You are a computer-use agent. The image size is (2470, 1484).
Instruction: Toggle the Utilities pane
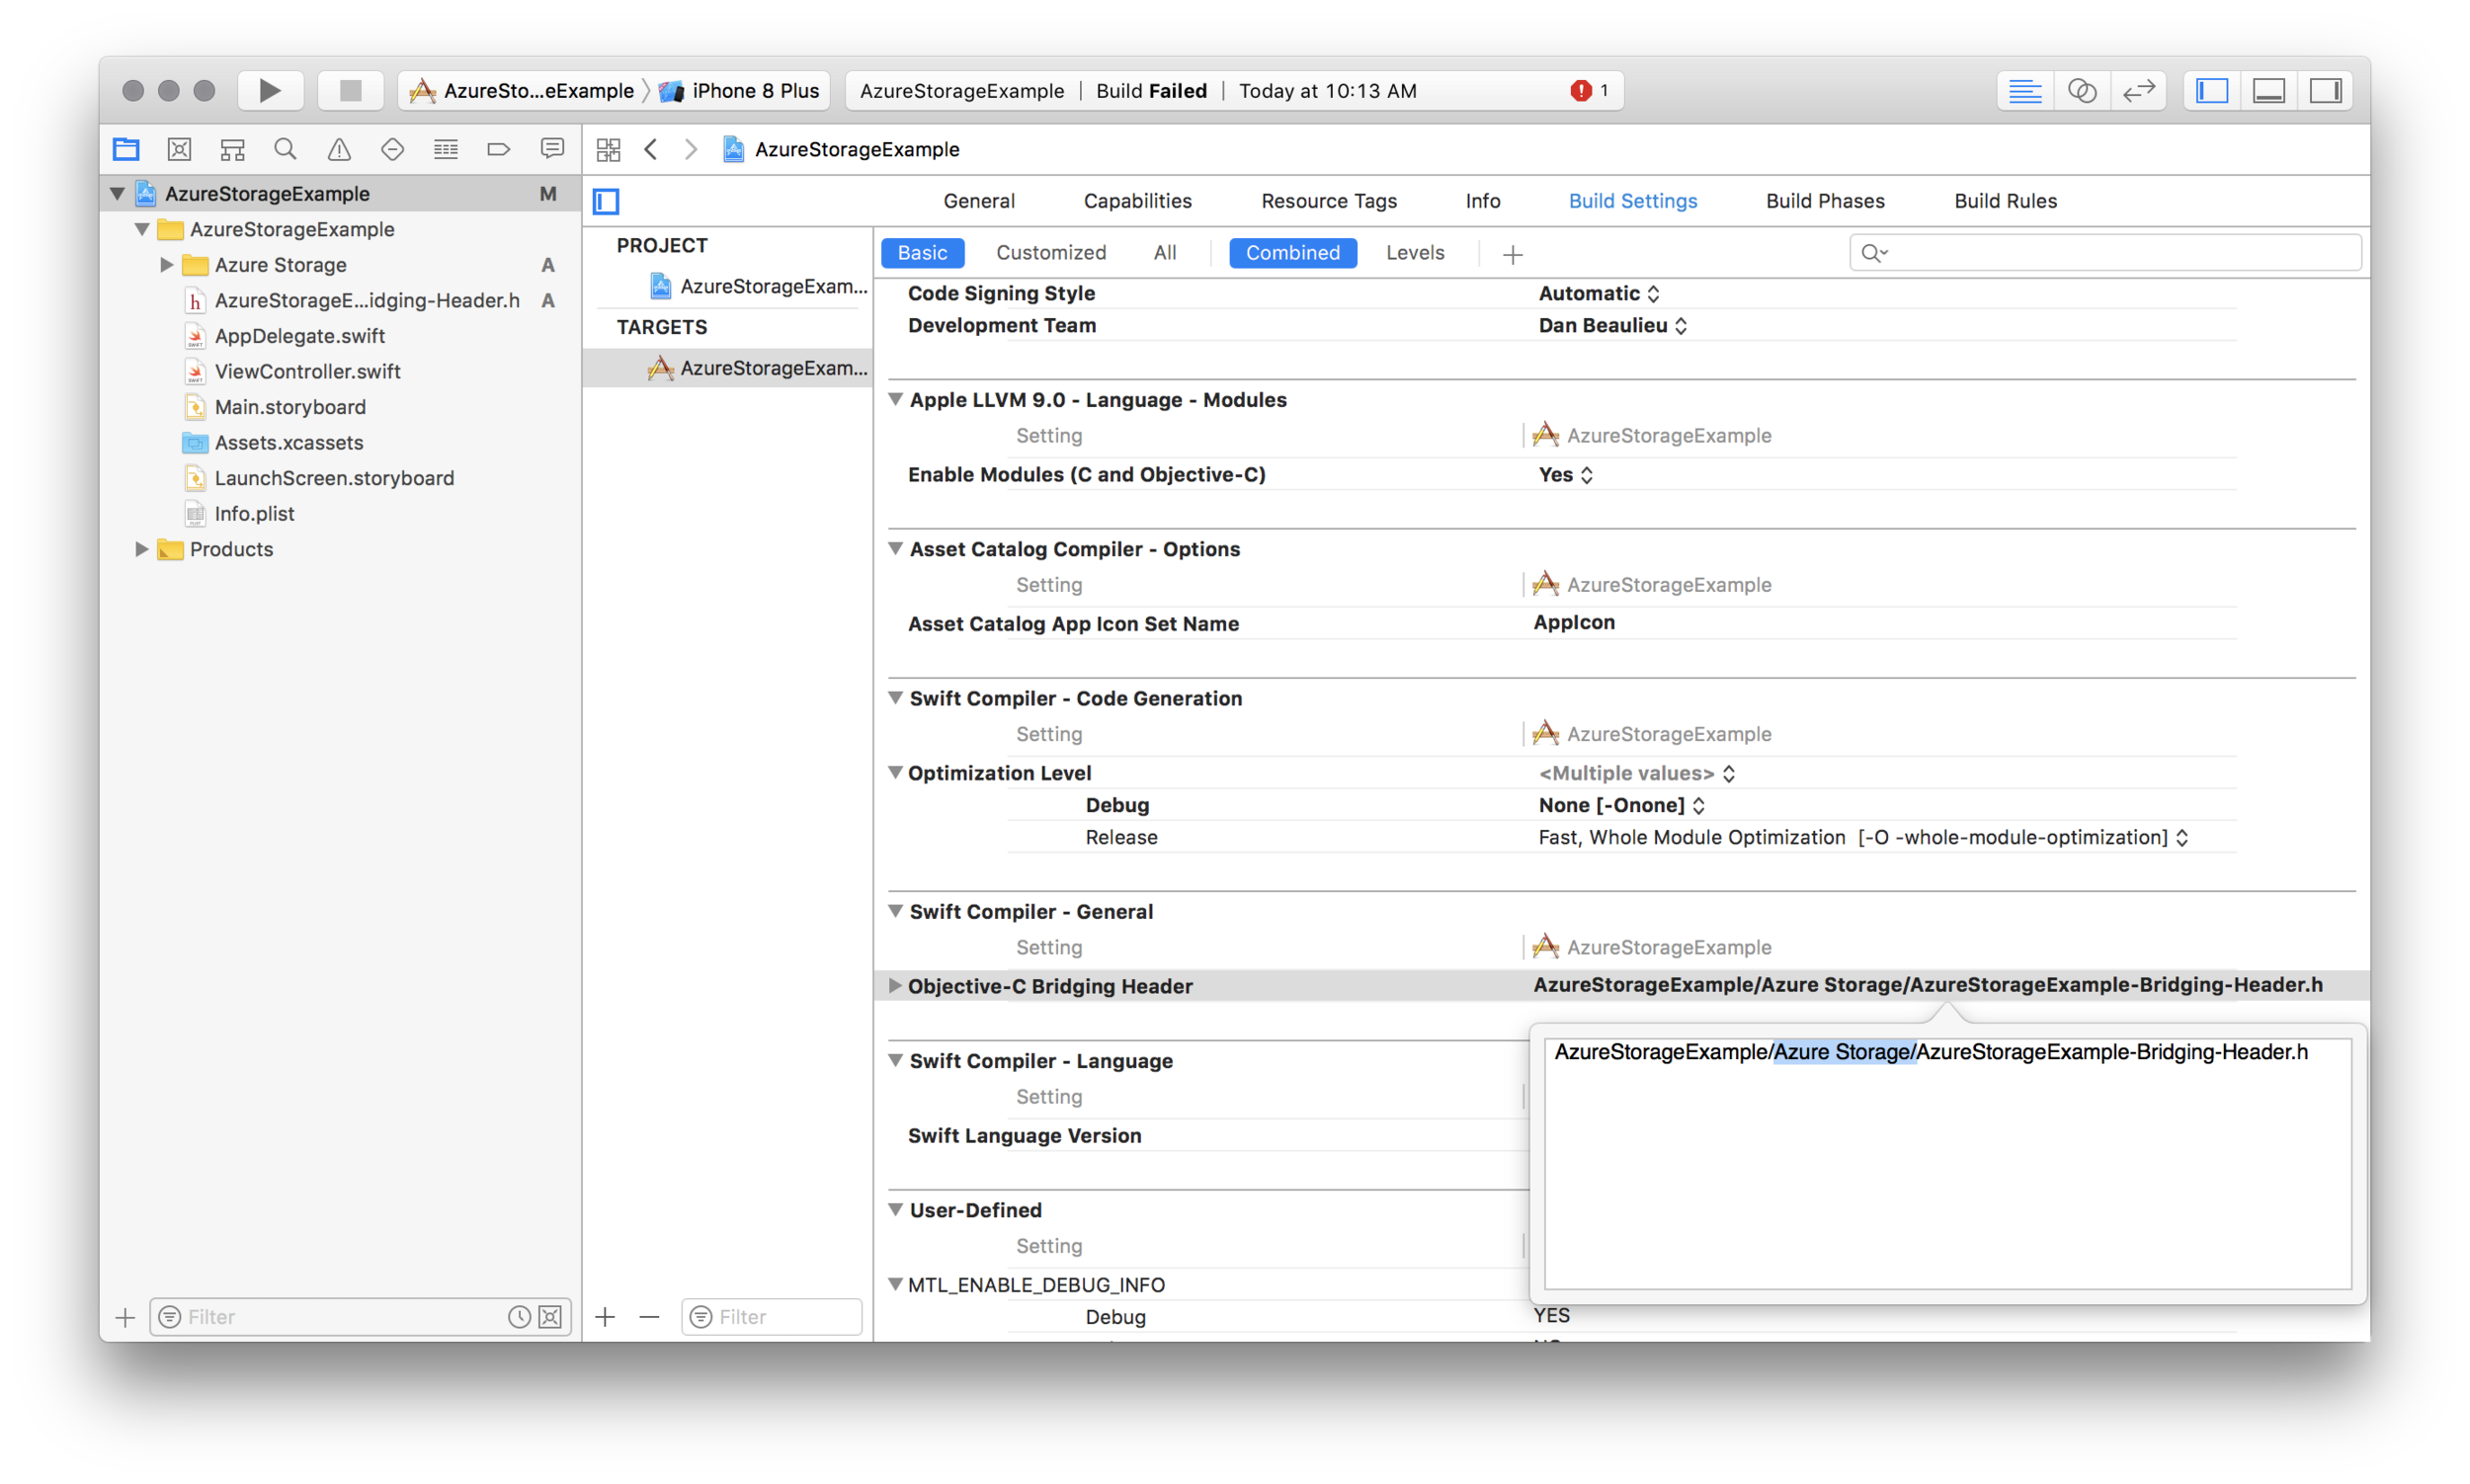[2325, 90]
